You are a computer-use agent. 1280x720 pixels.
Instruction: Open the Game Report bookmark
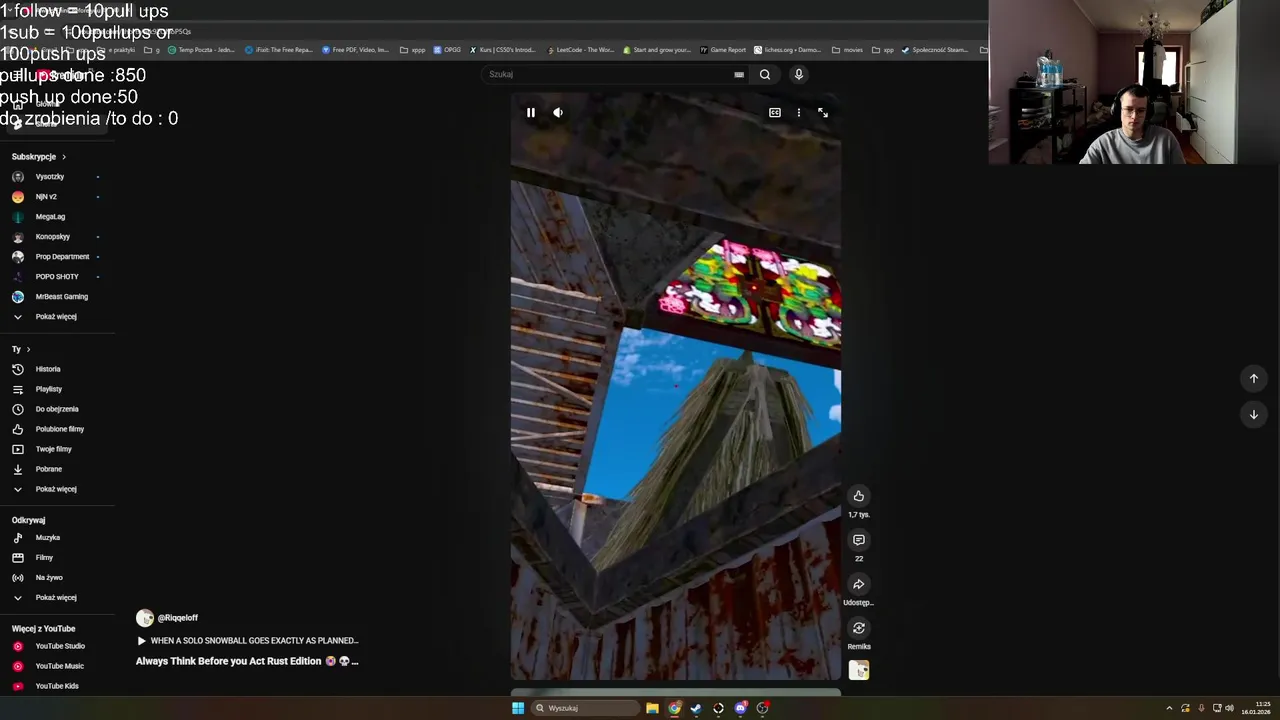pyautogui.click(x=723, y=50)
